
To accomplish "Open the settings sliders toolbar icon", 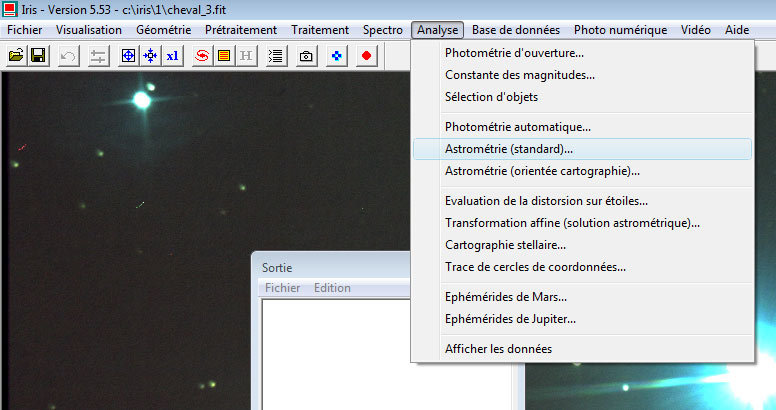I will (x=98, y=55).
